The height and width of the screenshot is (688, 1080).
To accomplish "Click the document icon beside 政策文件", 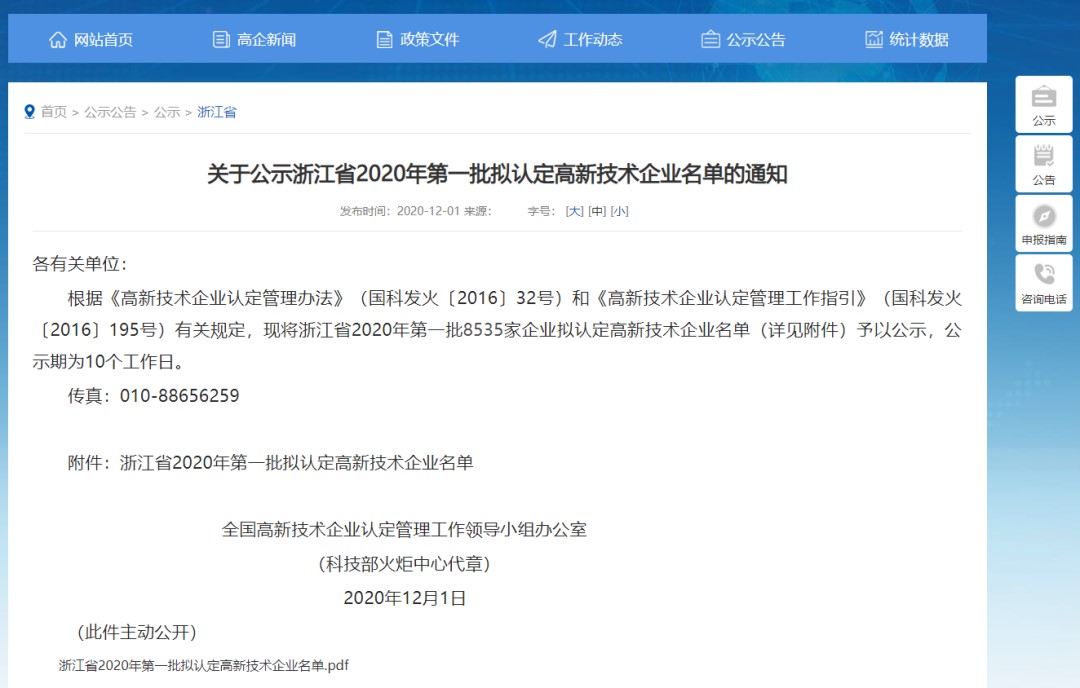I will click(x=383, y=39).
